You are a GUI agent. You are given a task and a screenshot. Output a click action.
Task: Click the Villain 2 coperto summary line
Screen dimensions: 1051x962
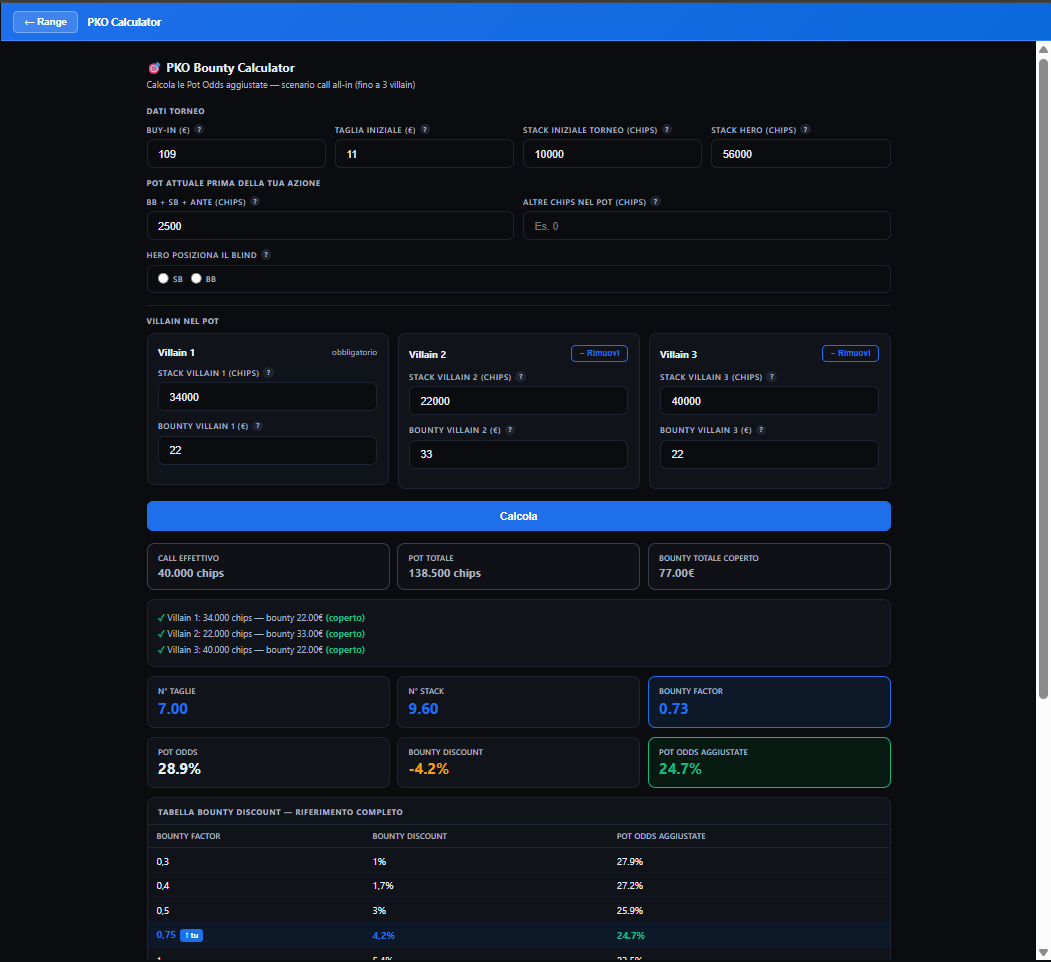(x=261, y=634)
